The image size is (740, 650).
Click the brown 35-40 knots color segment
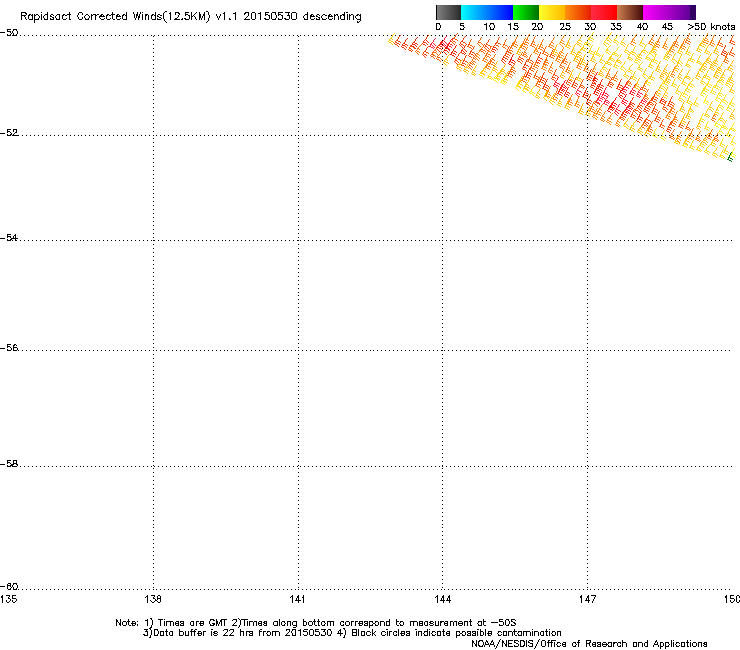coord(630,12)
